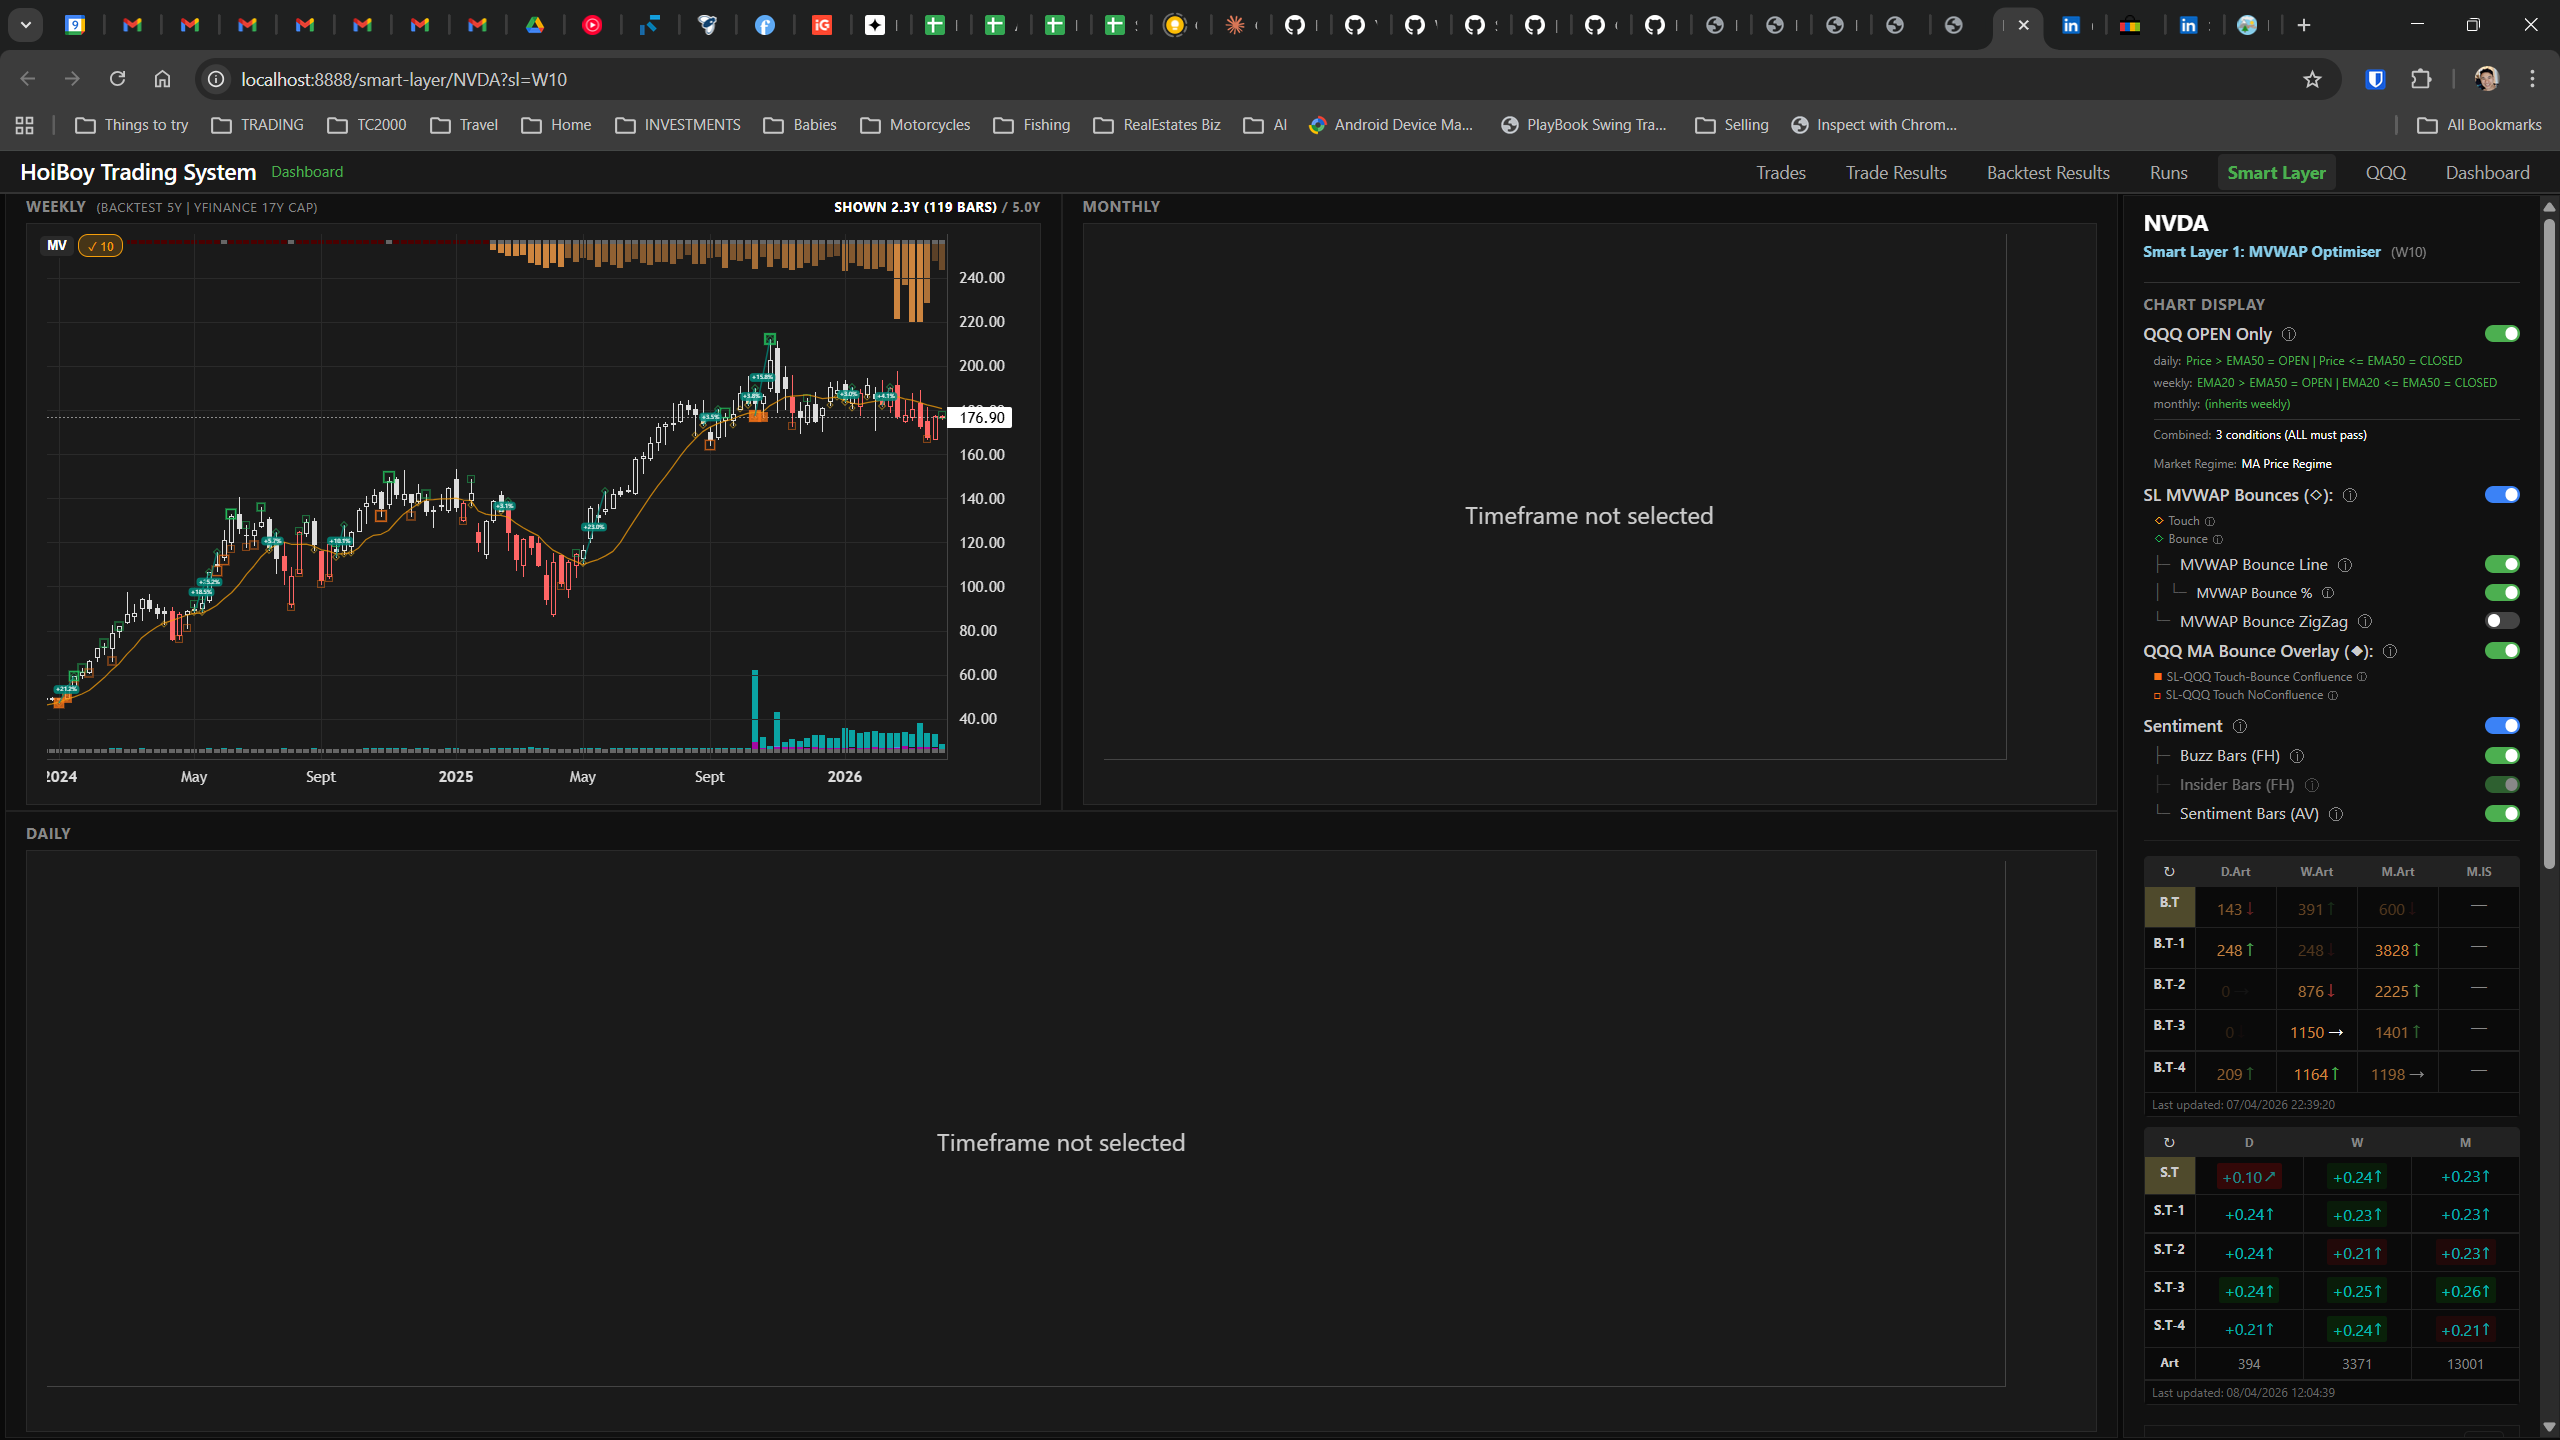2560x1440 pixels.
Task: Open info icon beside MVWAP Bounce ZigZag
Action: (x=2365, y=622)
